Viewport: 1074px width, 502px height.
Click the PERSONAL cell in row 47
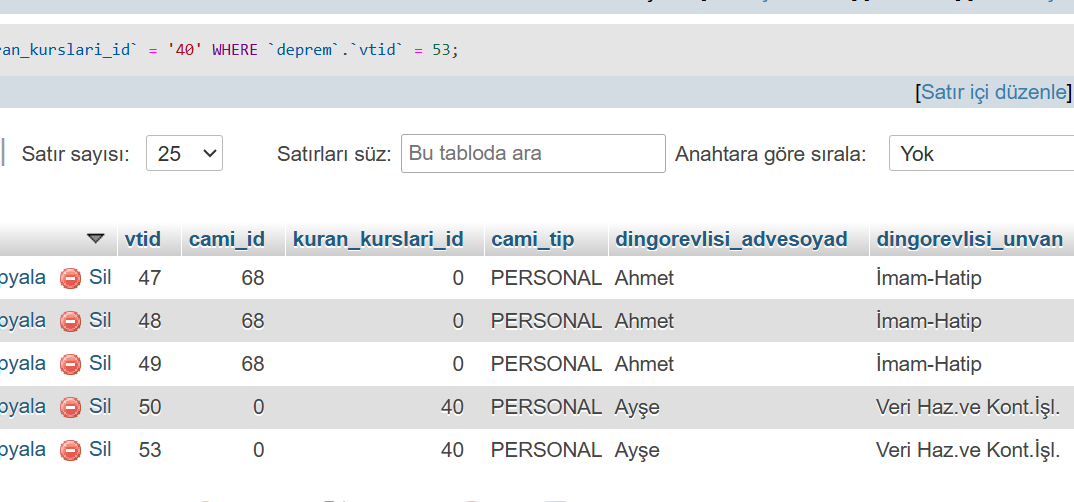tap(546, 278)
